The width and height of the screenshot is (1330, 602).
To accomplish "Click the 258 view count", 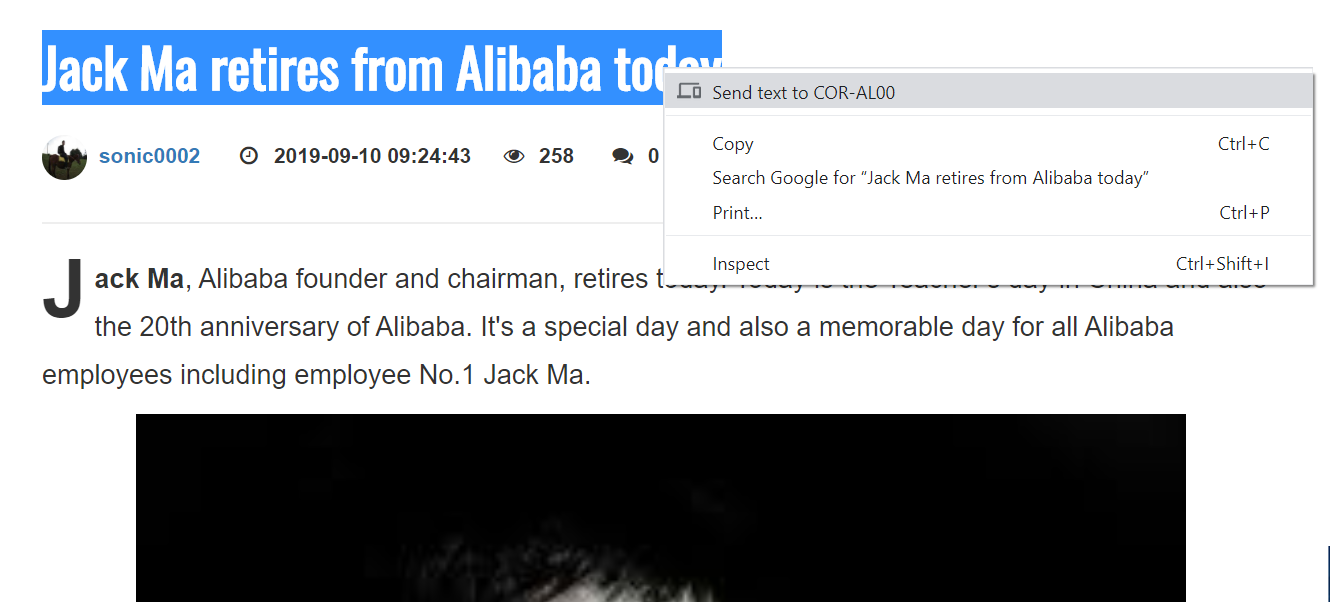I will pyautogui.click(x=556, y=156).
